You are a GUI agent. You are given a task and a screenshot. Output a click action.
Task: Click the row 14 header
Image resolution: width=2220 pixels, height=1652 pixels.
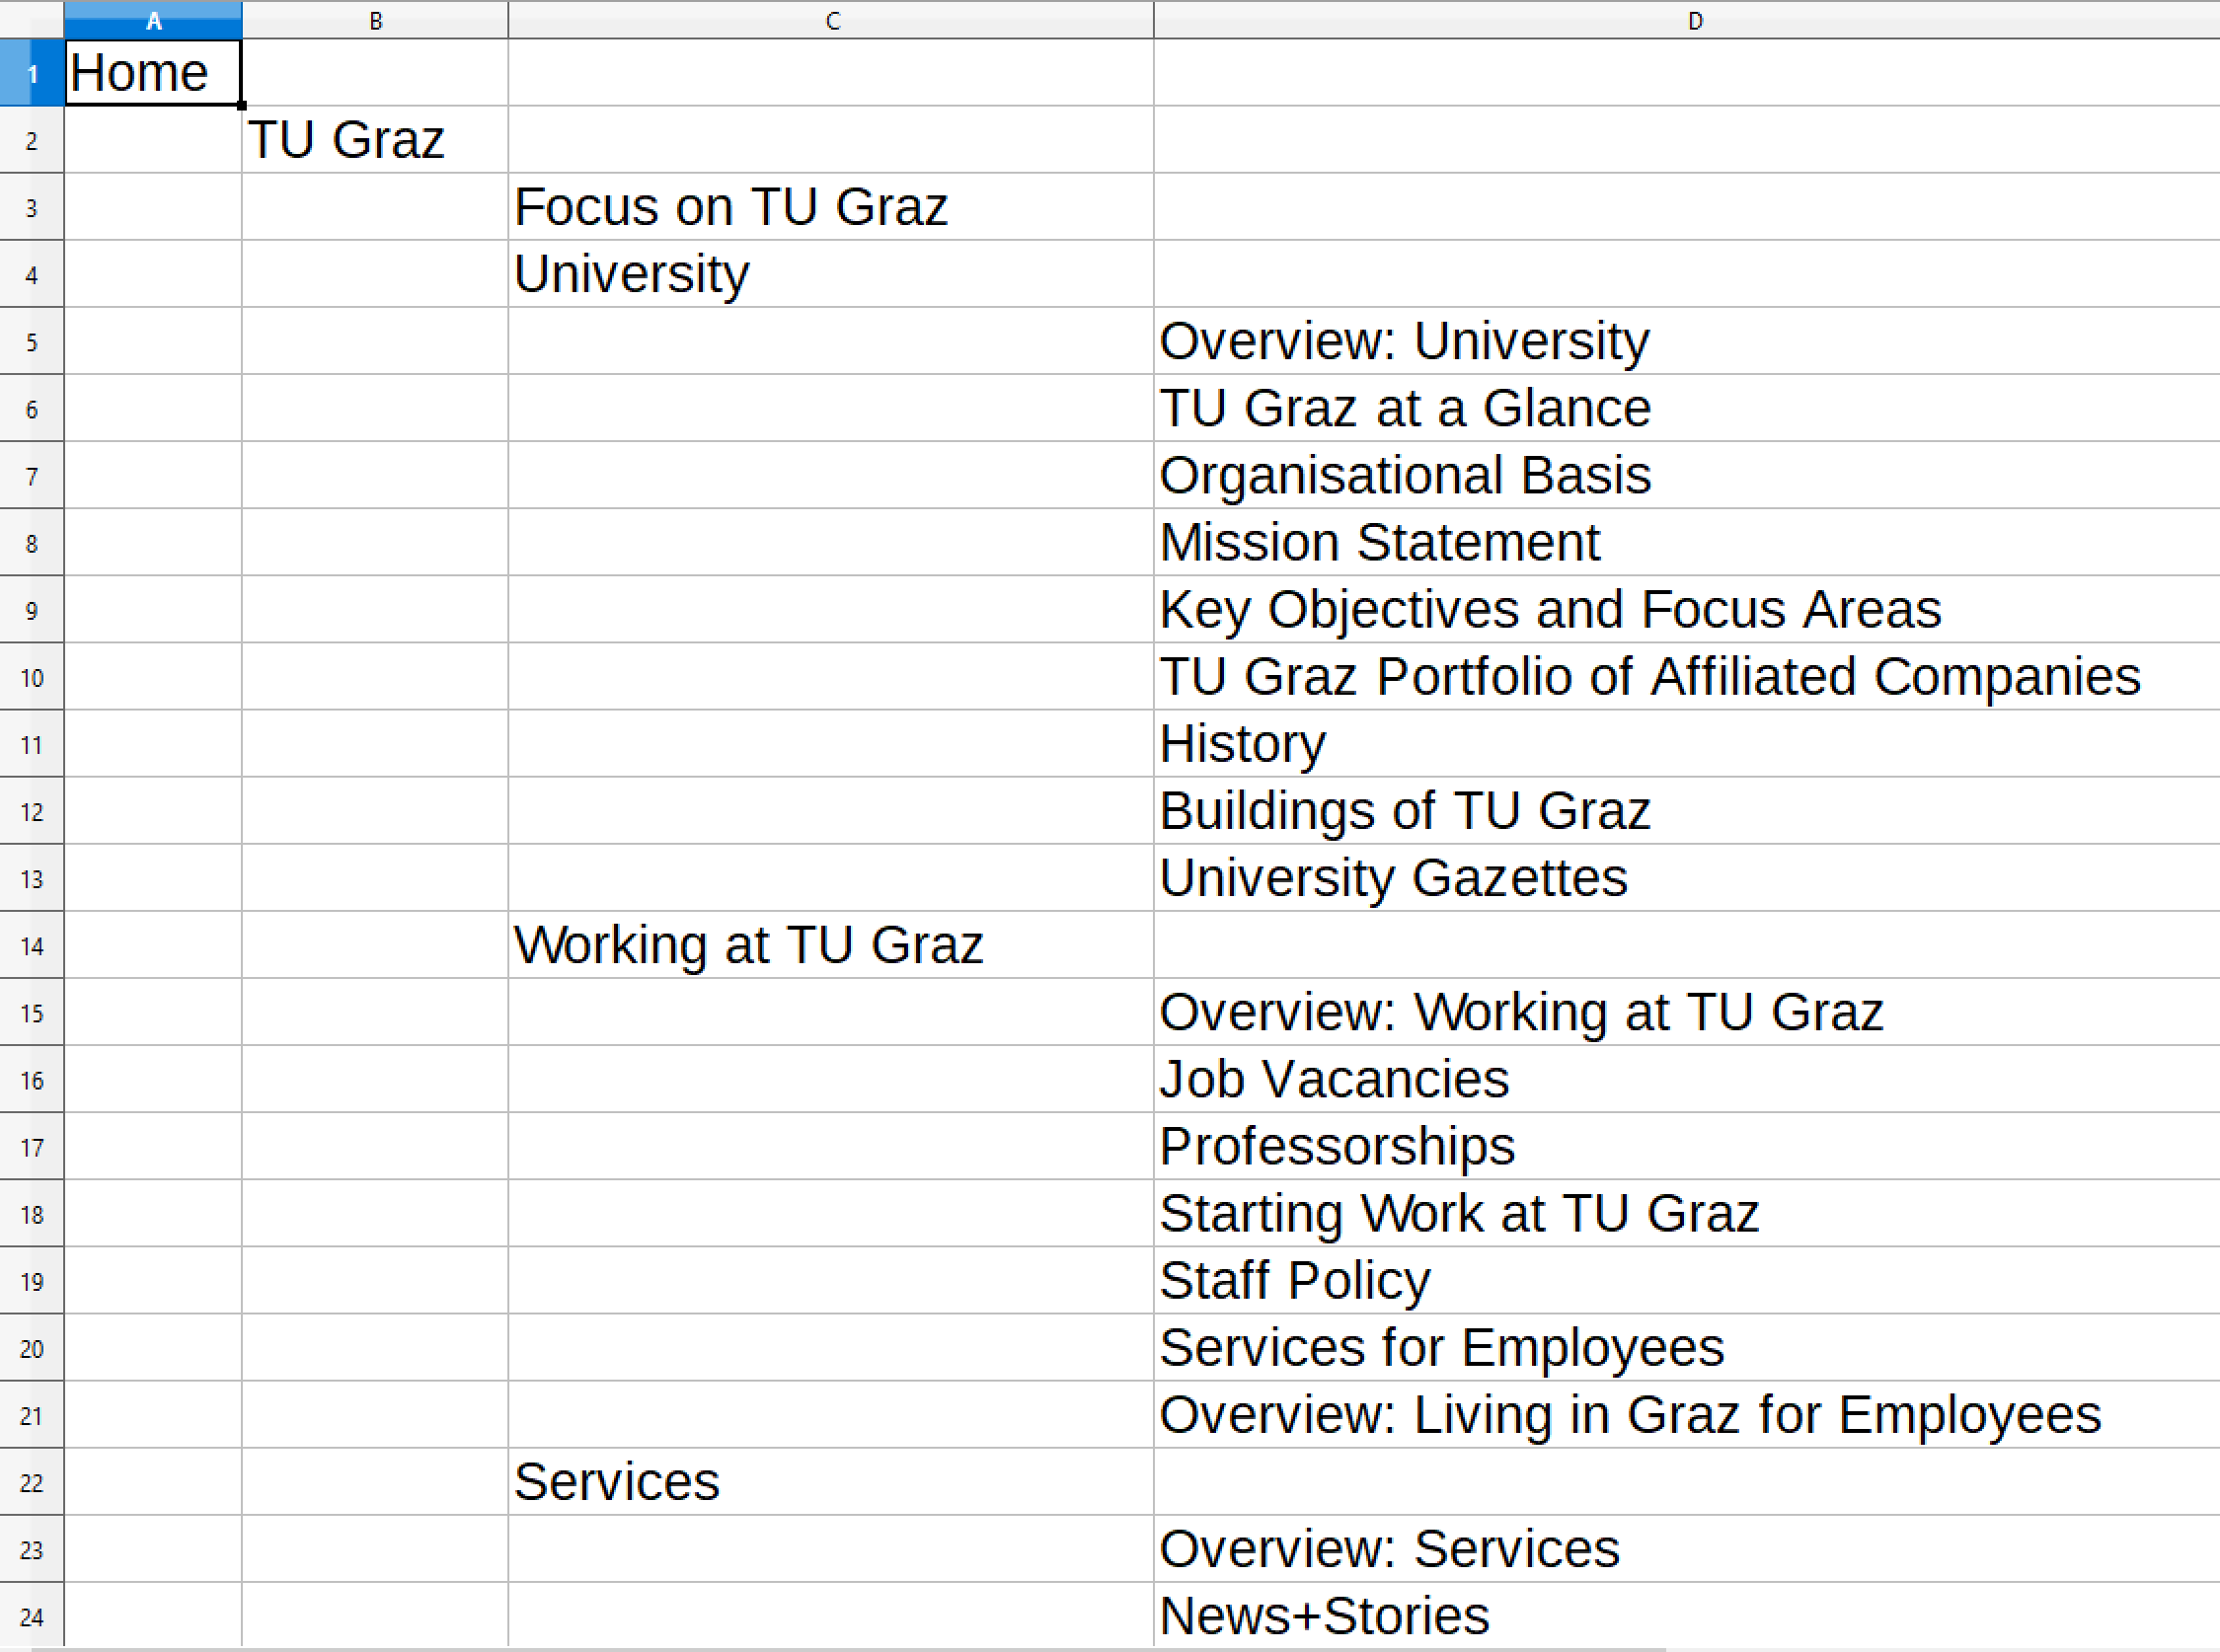[x=32, y=946]
